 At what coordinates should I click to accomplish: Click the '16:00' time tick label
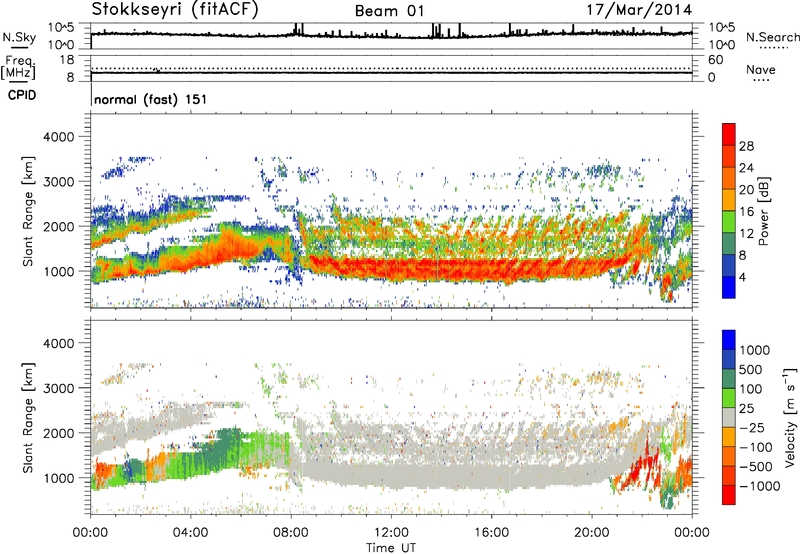tap(491, 533)
